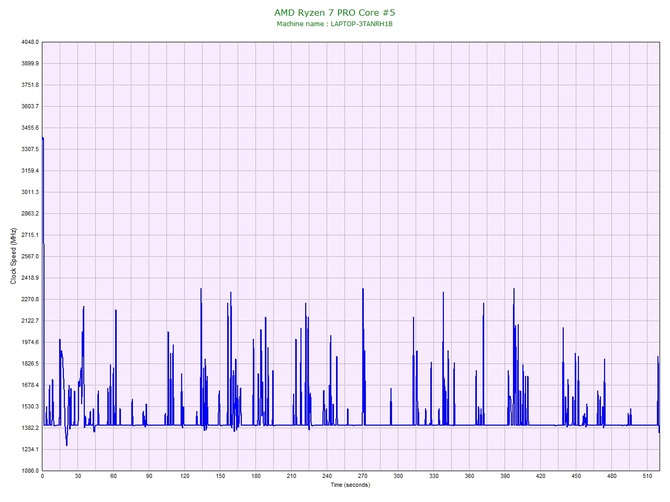
Task: Click the clock spike peak at 270 seconds
Action: [x=363, y=289]
